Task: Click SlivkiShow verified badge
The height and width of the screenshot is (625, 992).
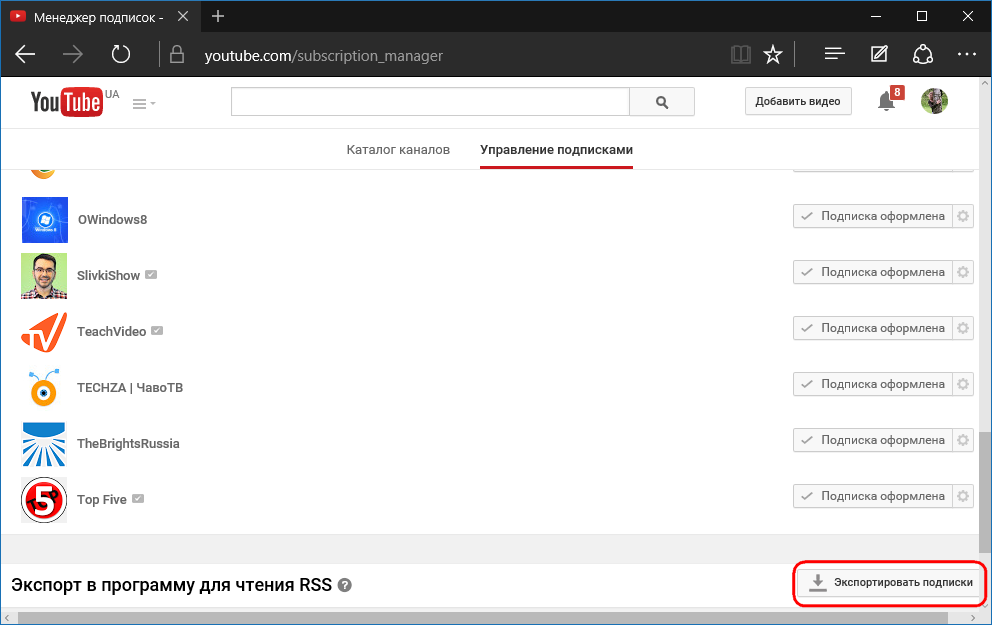Action: [151, 275]
